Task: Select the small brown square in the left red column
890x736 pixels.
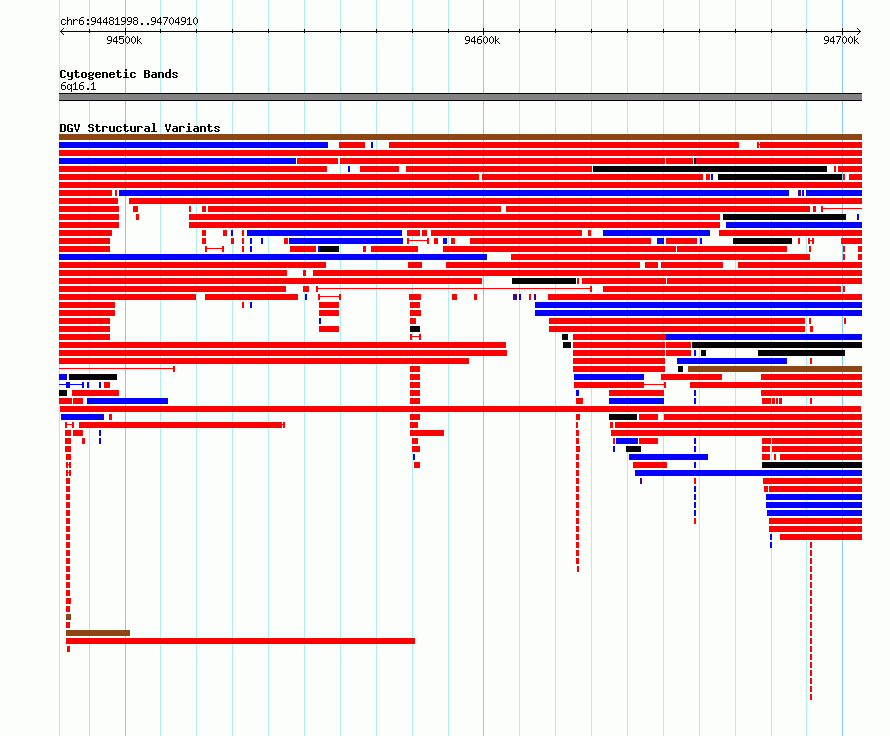Action: pyautogui.click(x=68, y=617)
